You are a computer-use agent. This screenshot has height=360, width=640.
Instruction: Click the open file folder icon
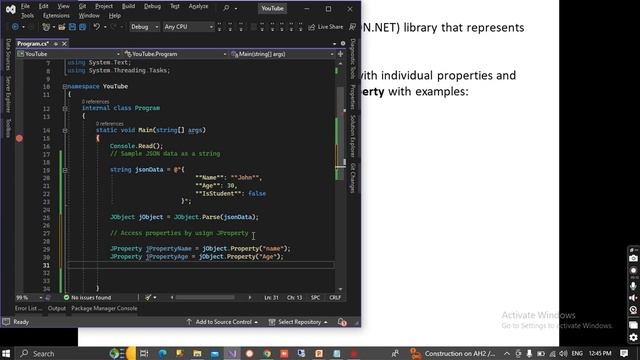tap(62, 27)
